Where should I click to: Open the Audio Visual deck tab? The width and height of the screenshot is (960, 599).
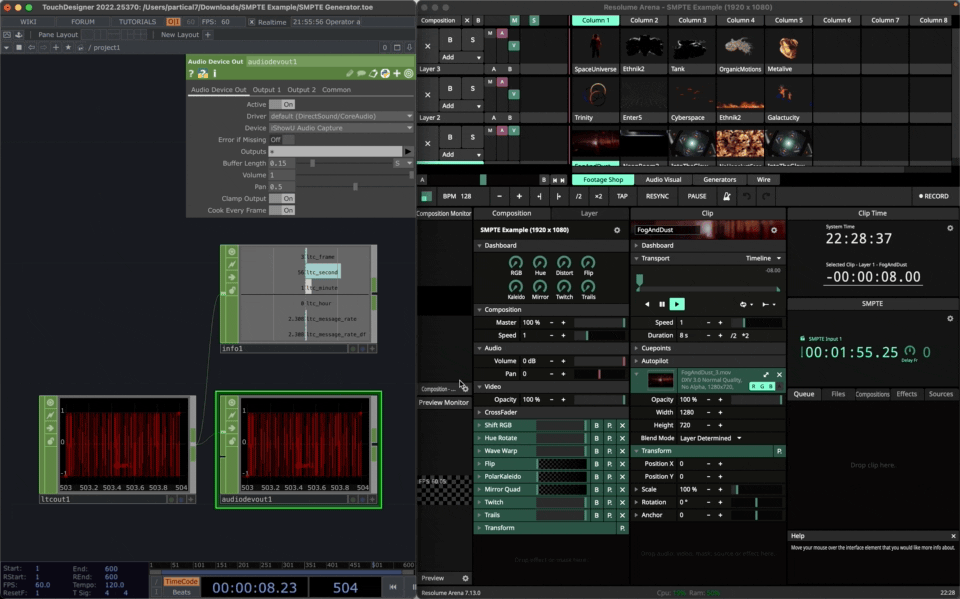[x=663, y=180]
